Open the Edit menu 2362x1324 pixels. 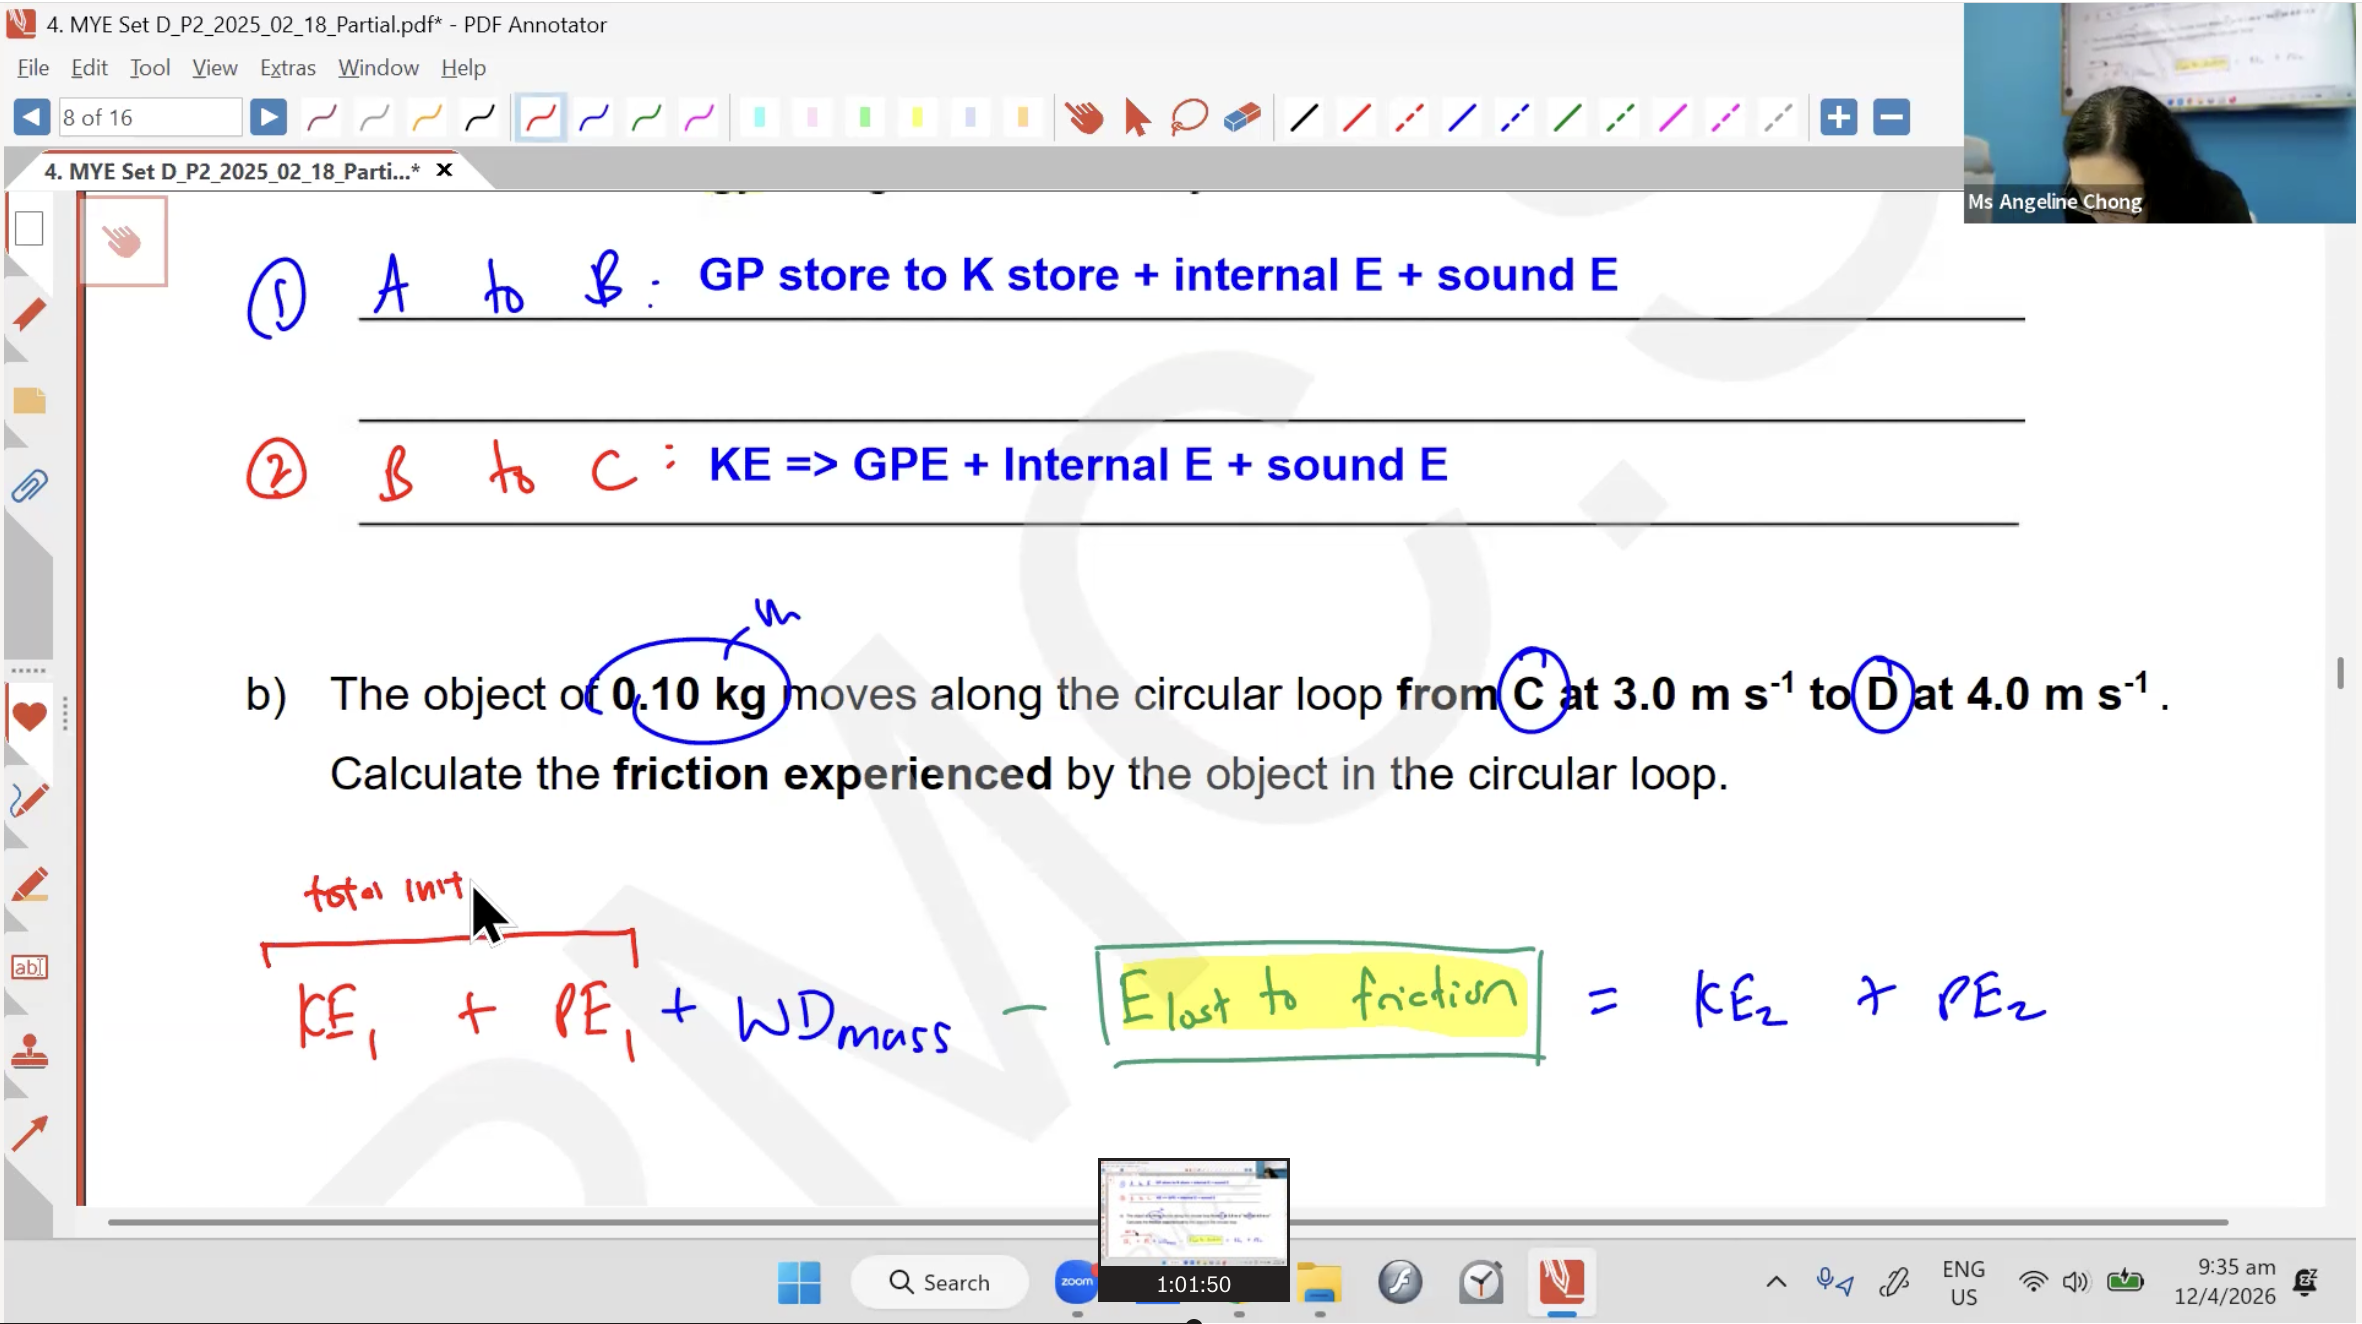[x=89, y=67]
